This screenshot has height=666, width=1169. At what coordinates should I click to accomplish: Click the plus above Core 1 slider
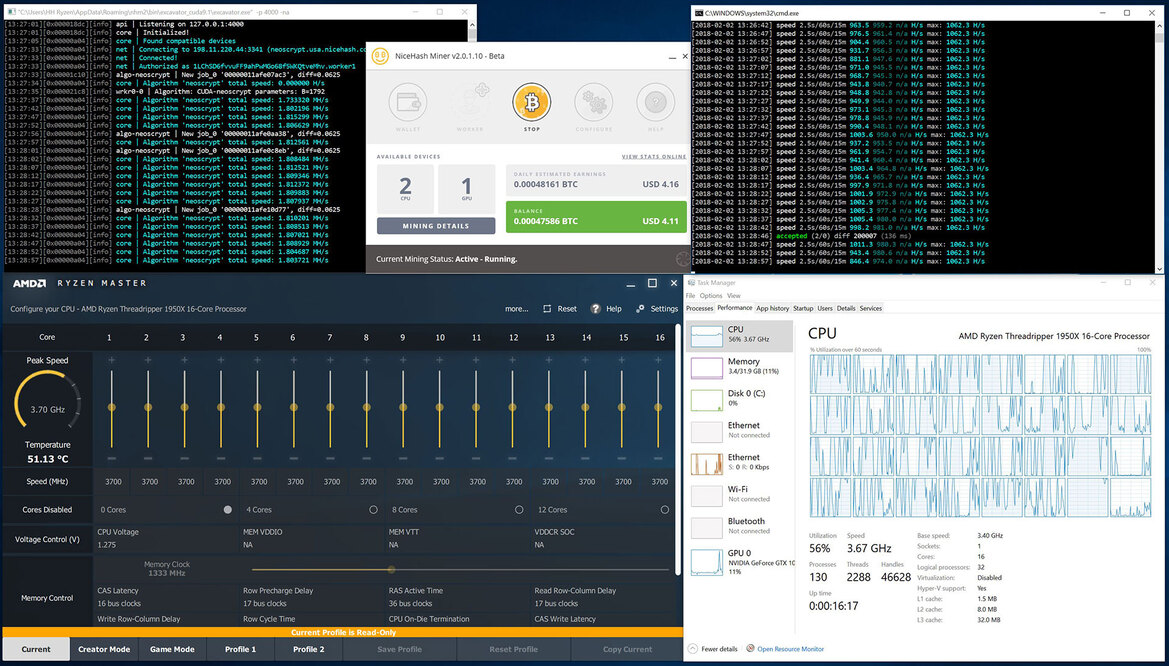[112, 360]
